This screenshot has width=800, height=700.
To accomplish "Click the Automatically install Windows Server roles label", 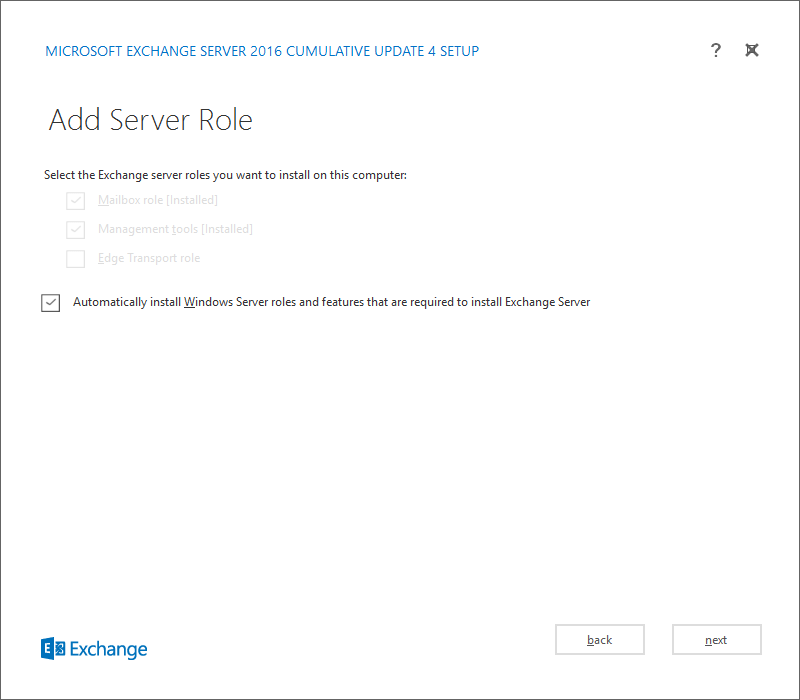I will [x=332, y=302].
